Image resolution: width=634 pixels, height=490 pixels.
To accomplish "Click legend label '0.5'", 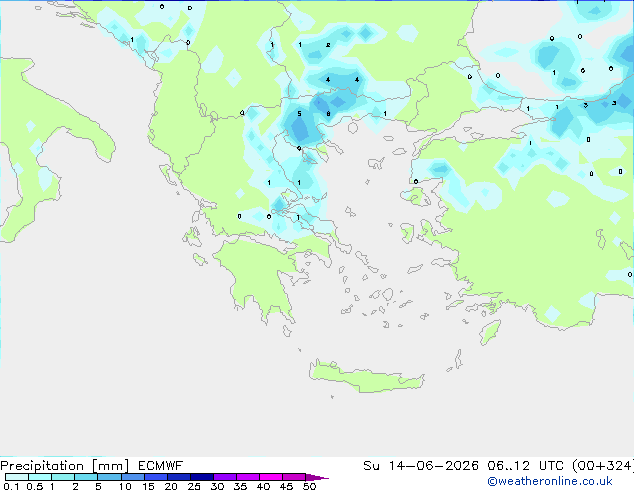I will point(35,486).
